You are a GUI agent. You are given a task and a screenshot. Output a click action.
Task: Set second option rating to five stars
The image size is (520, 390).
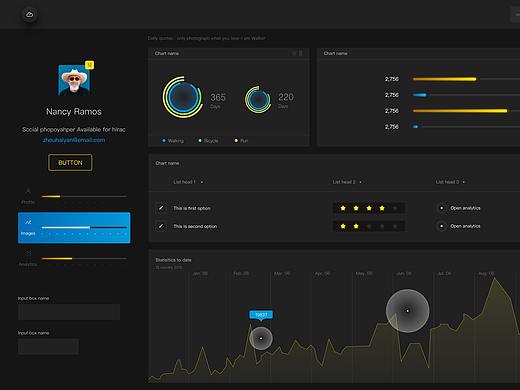coord(395,226)
